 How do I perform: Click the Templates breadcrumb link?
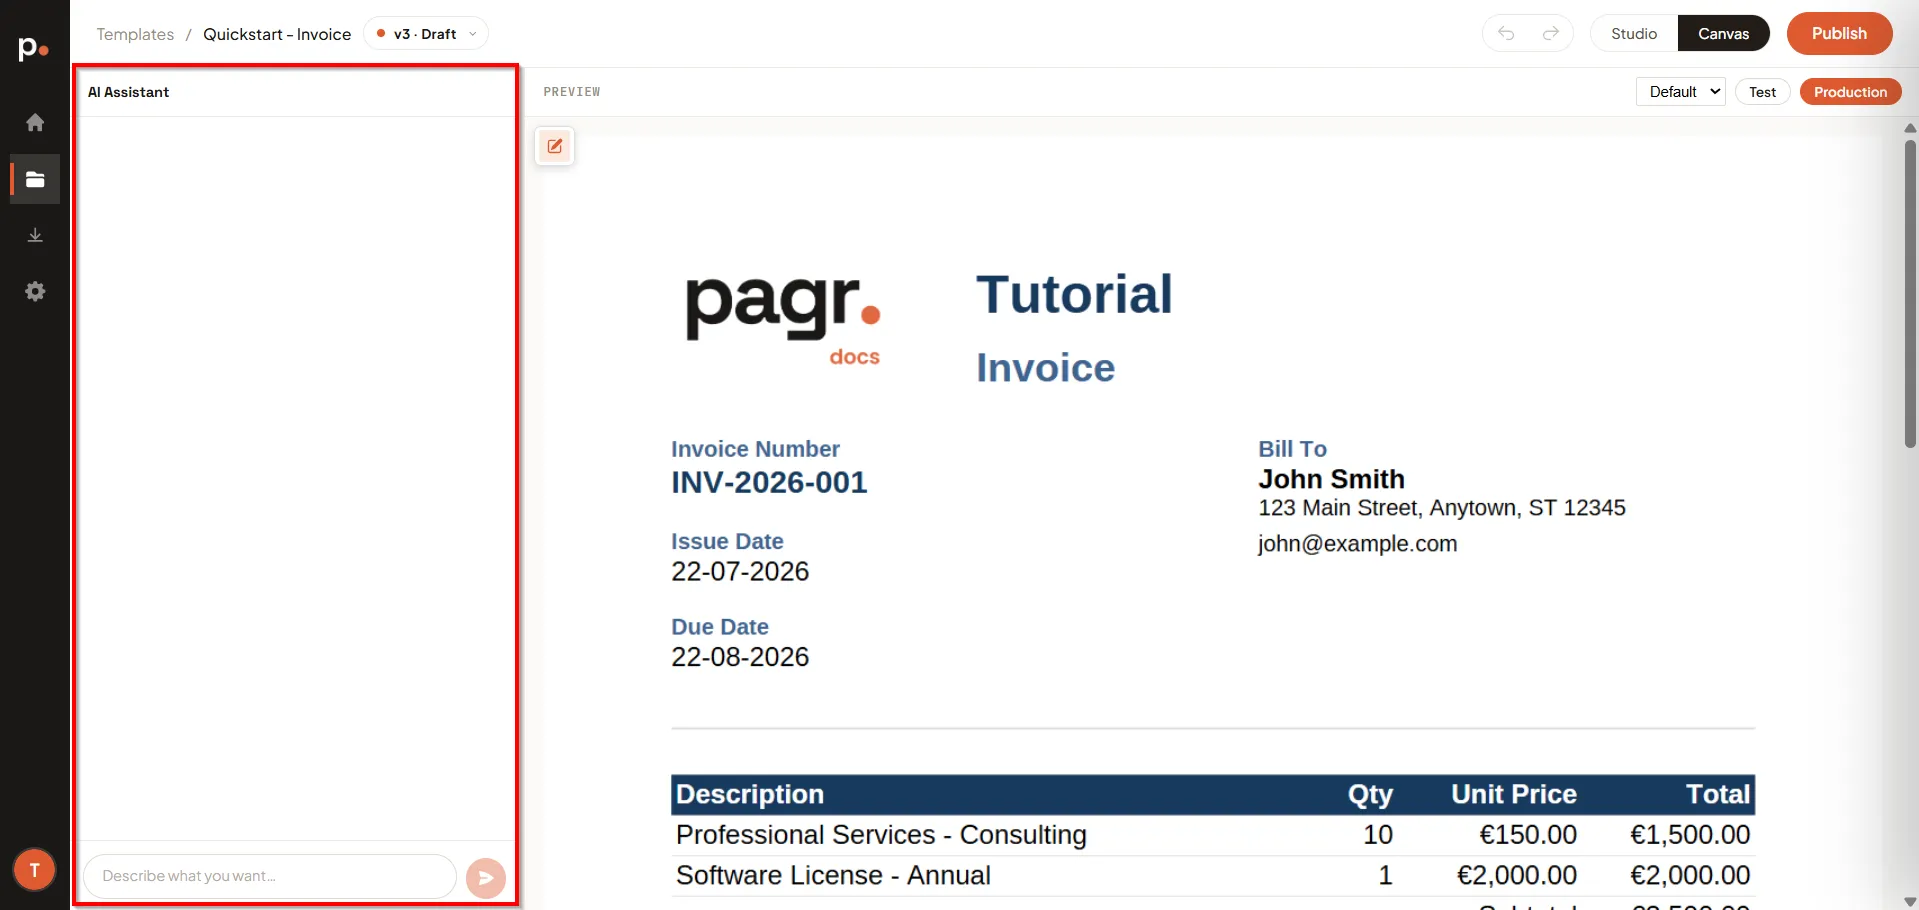coord(135,34)
